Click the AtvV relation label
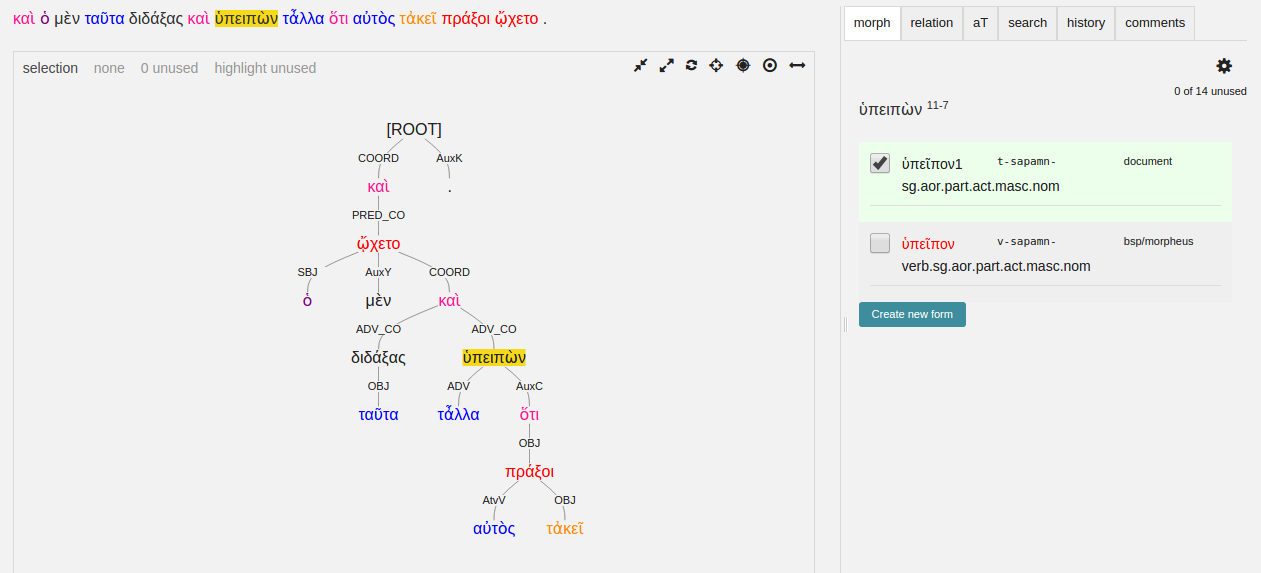 pyautogui.click(x=494, y=500)
